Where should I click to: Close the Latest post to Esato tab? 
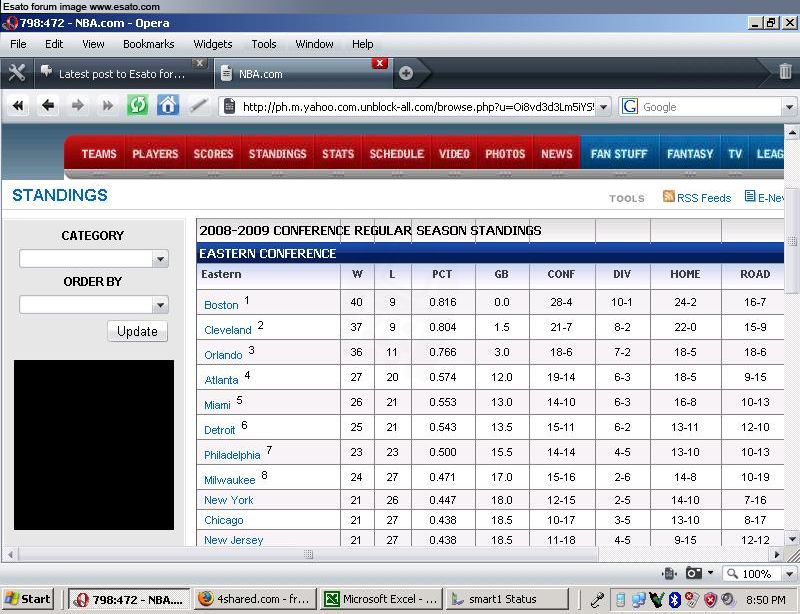click(x=200, y=63)
